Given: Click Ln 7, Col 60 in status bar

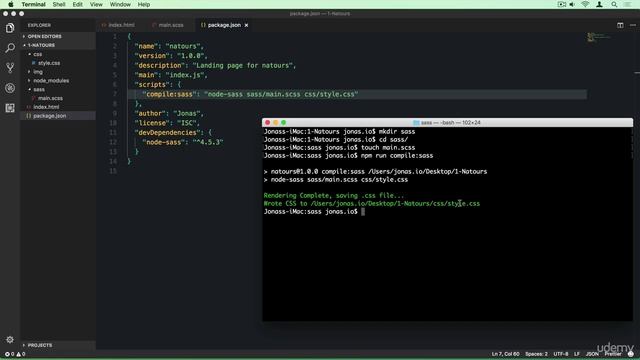Looking at the screenshot, I should click(x=505, y=354).
